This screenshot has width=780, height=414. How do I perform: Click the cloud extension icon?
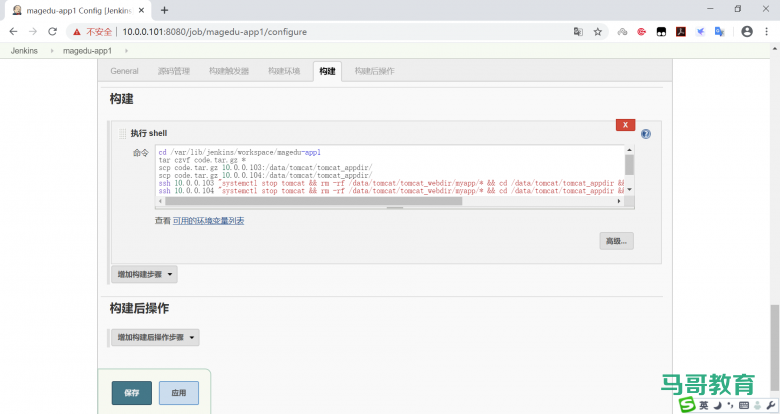pyautogui.click(x=622, y=32)
